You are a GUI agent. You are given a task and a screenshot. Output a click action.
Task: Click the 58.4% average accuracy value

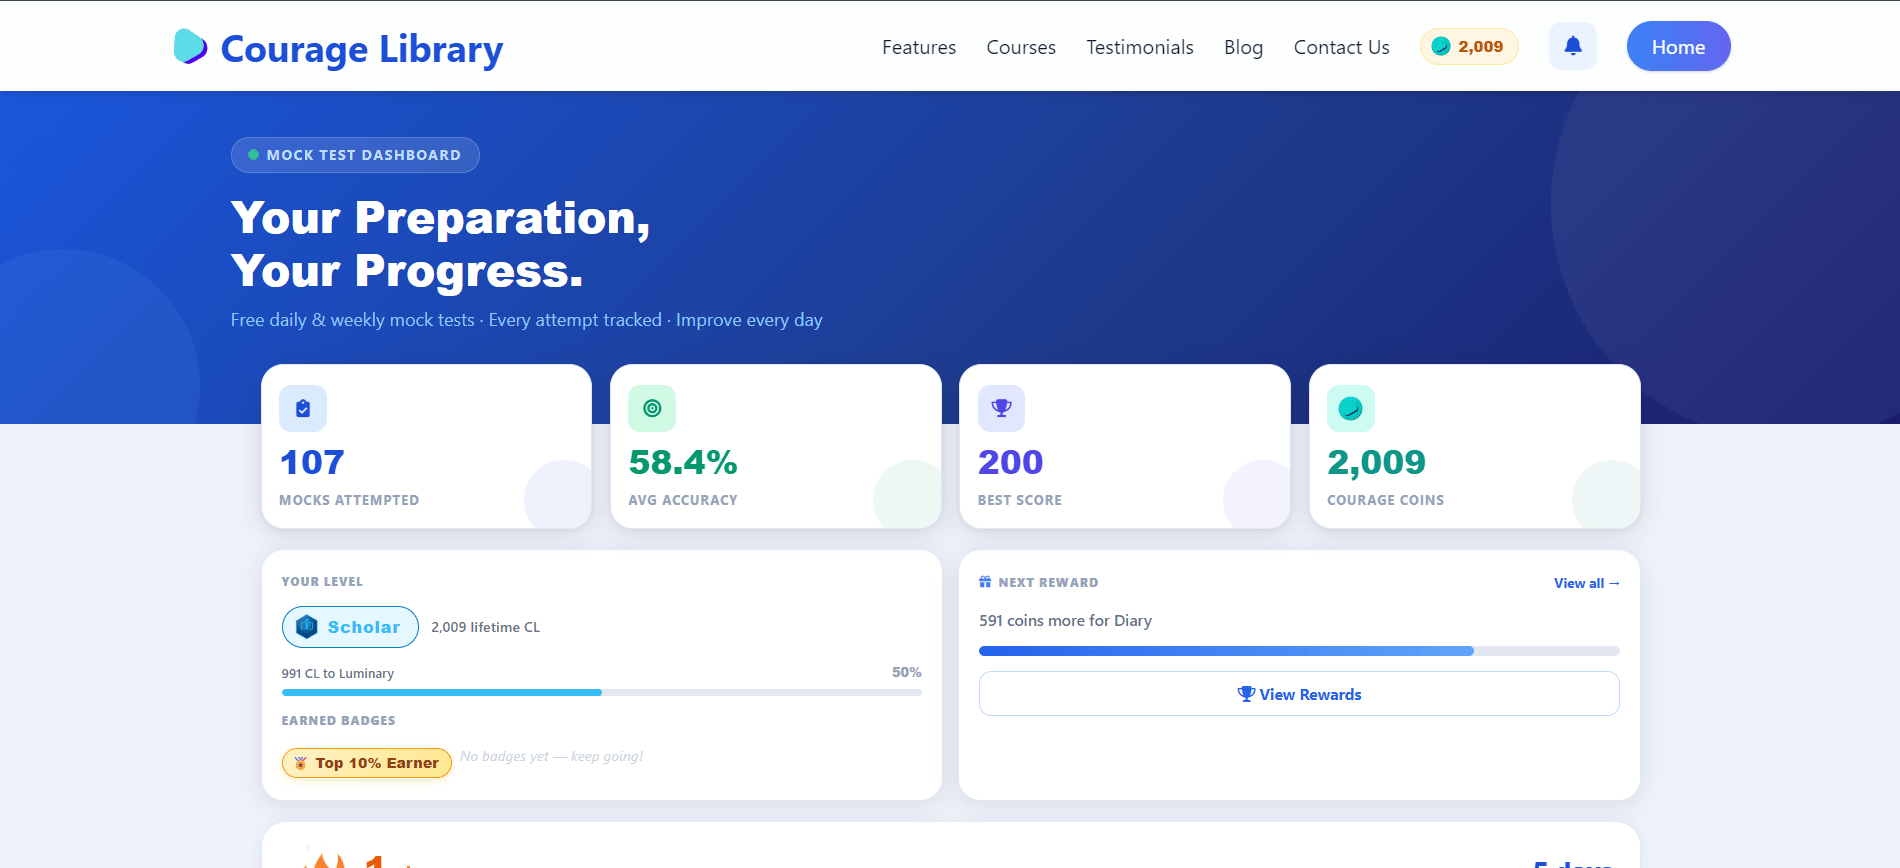[683, 462]
